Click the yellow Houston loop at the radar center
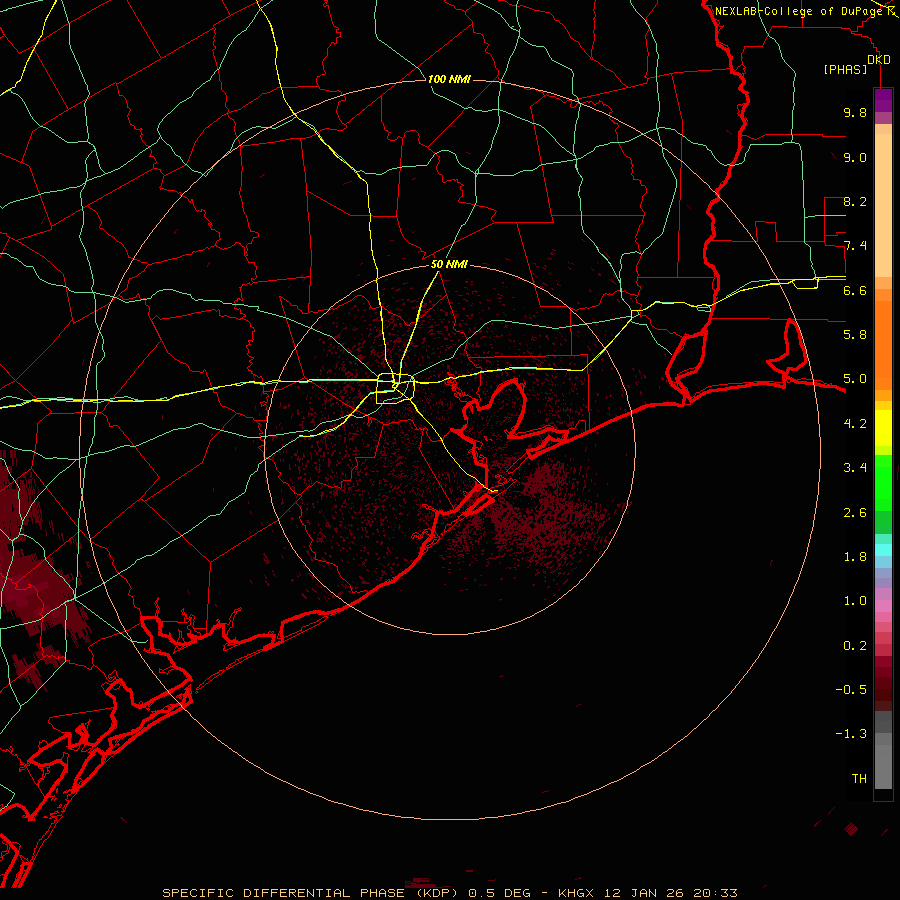 point(395,389)
